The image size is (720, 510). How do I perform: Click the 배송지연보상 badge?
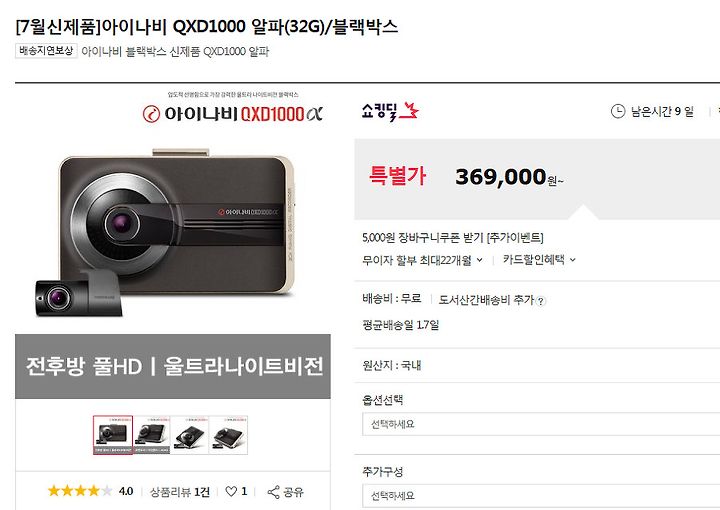(x=46, y=51)
